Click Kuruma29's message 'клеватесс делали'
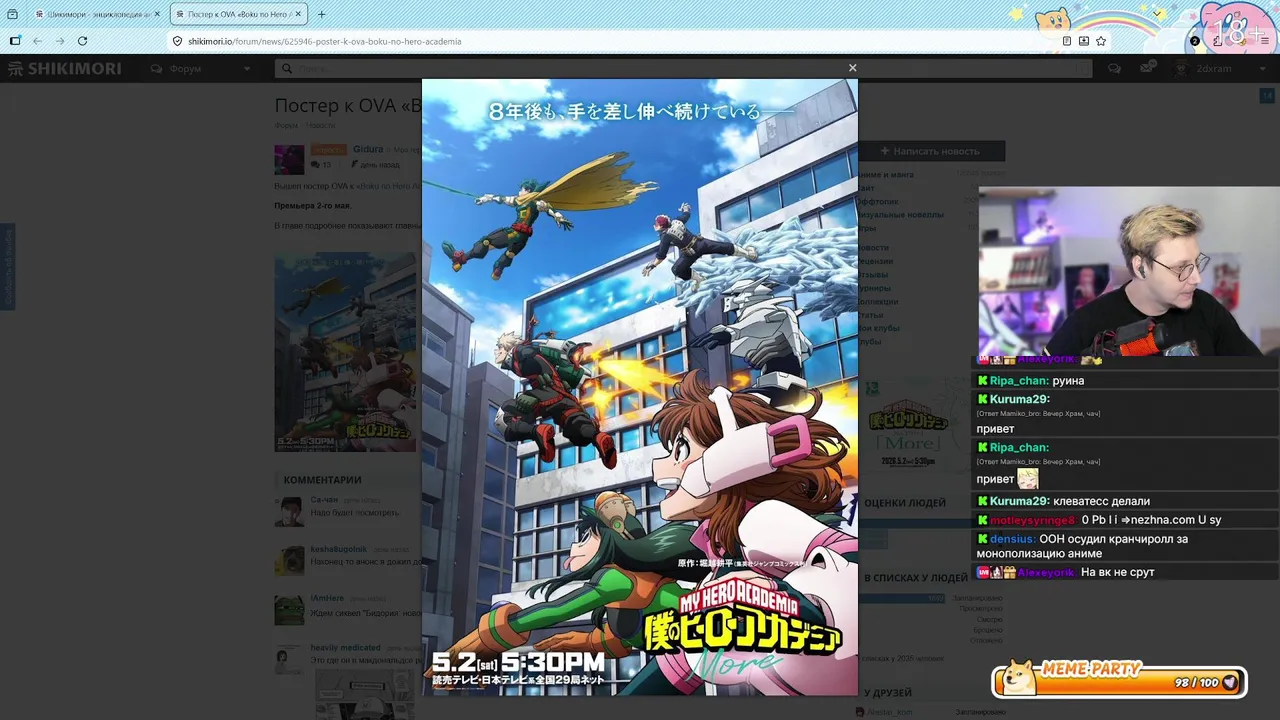This screenshot has width=1280, height=720. point(1102,501)
